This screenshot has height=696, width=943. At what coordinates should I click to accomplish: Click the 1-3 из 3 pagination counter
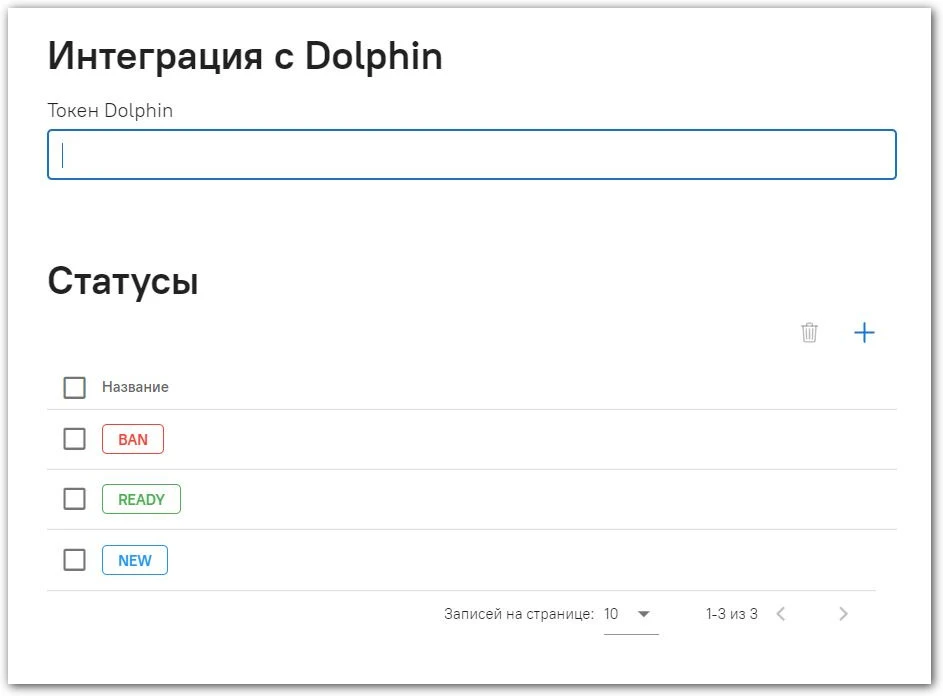731,614
